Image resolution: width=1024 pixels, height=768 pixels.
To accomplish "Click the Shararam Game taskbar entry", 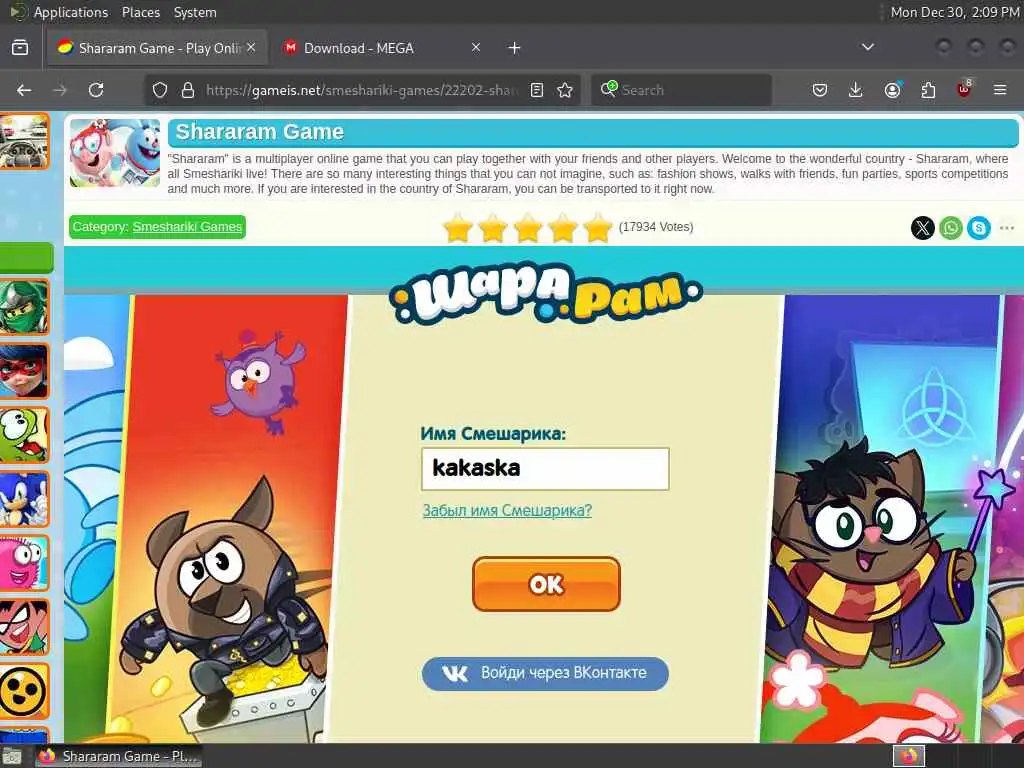I will pos(120,756).
